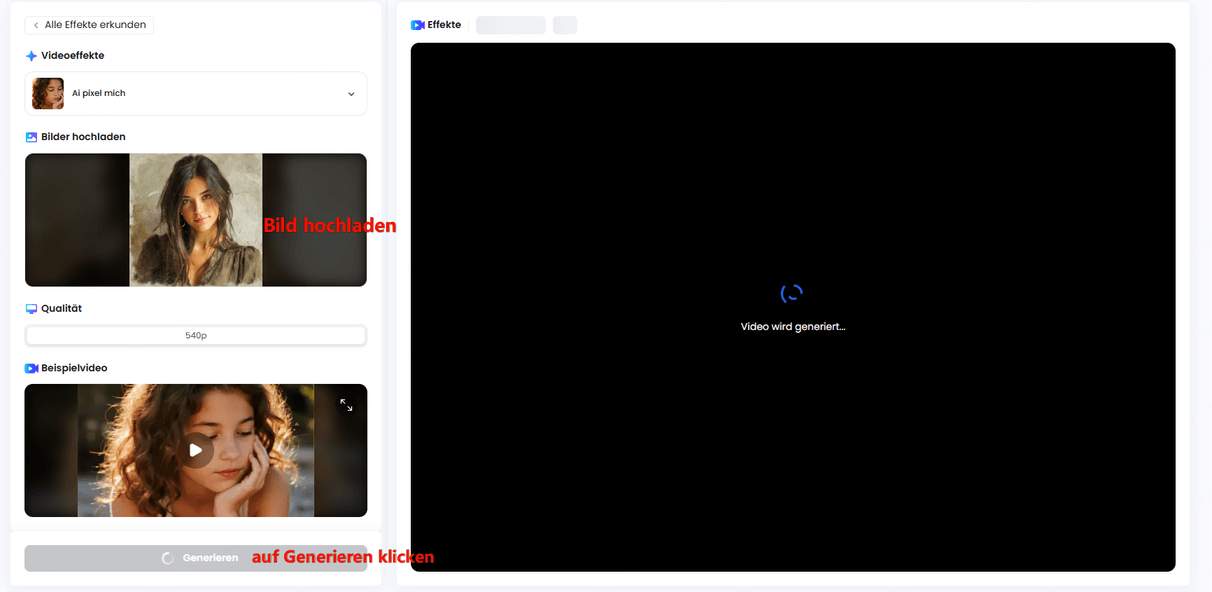Viewport: 1212px width, 592px height.
Task: Click the camera icon beside Effekte
Action: click(418, 25)
